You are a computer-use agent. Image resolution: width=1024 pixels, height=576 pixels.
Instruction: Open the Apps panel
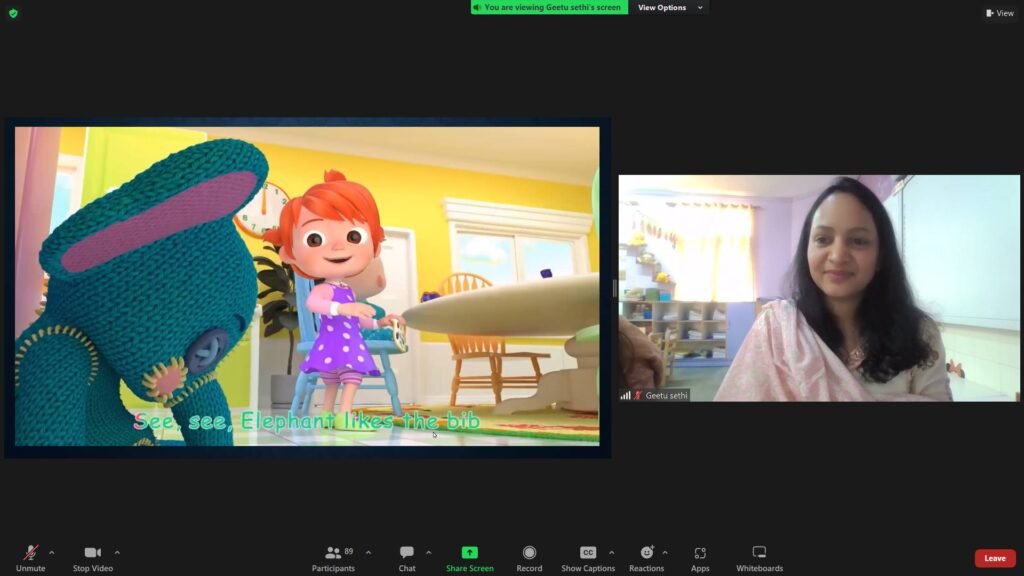[x=700, y=559]
